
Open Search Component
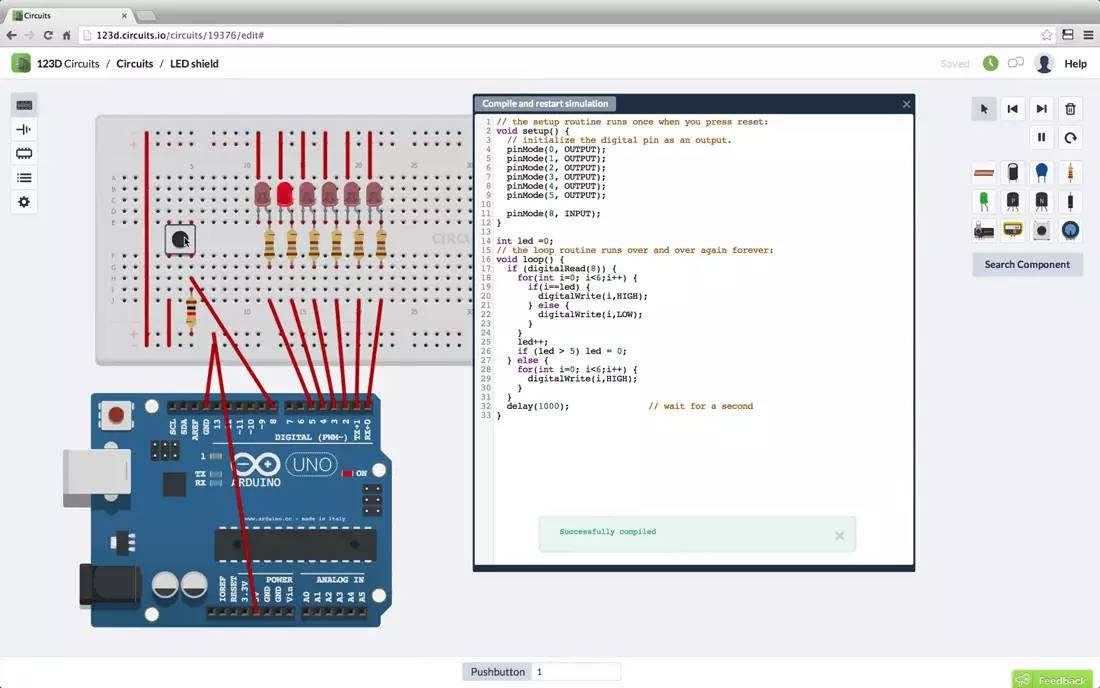(x=1027, y=264)
